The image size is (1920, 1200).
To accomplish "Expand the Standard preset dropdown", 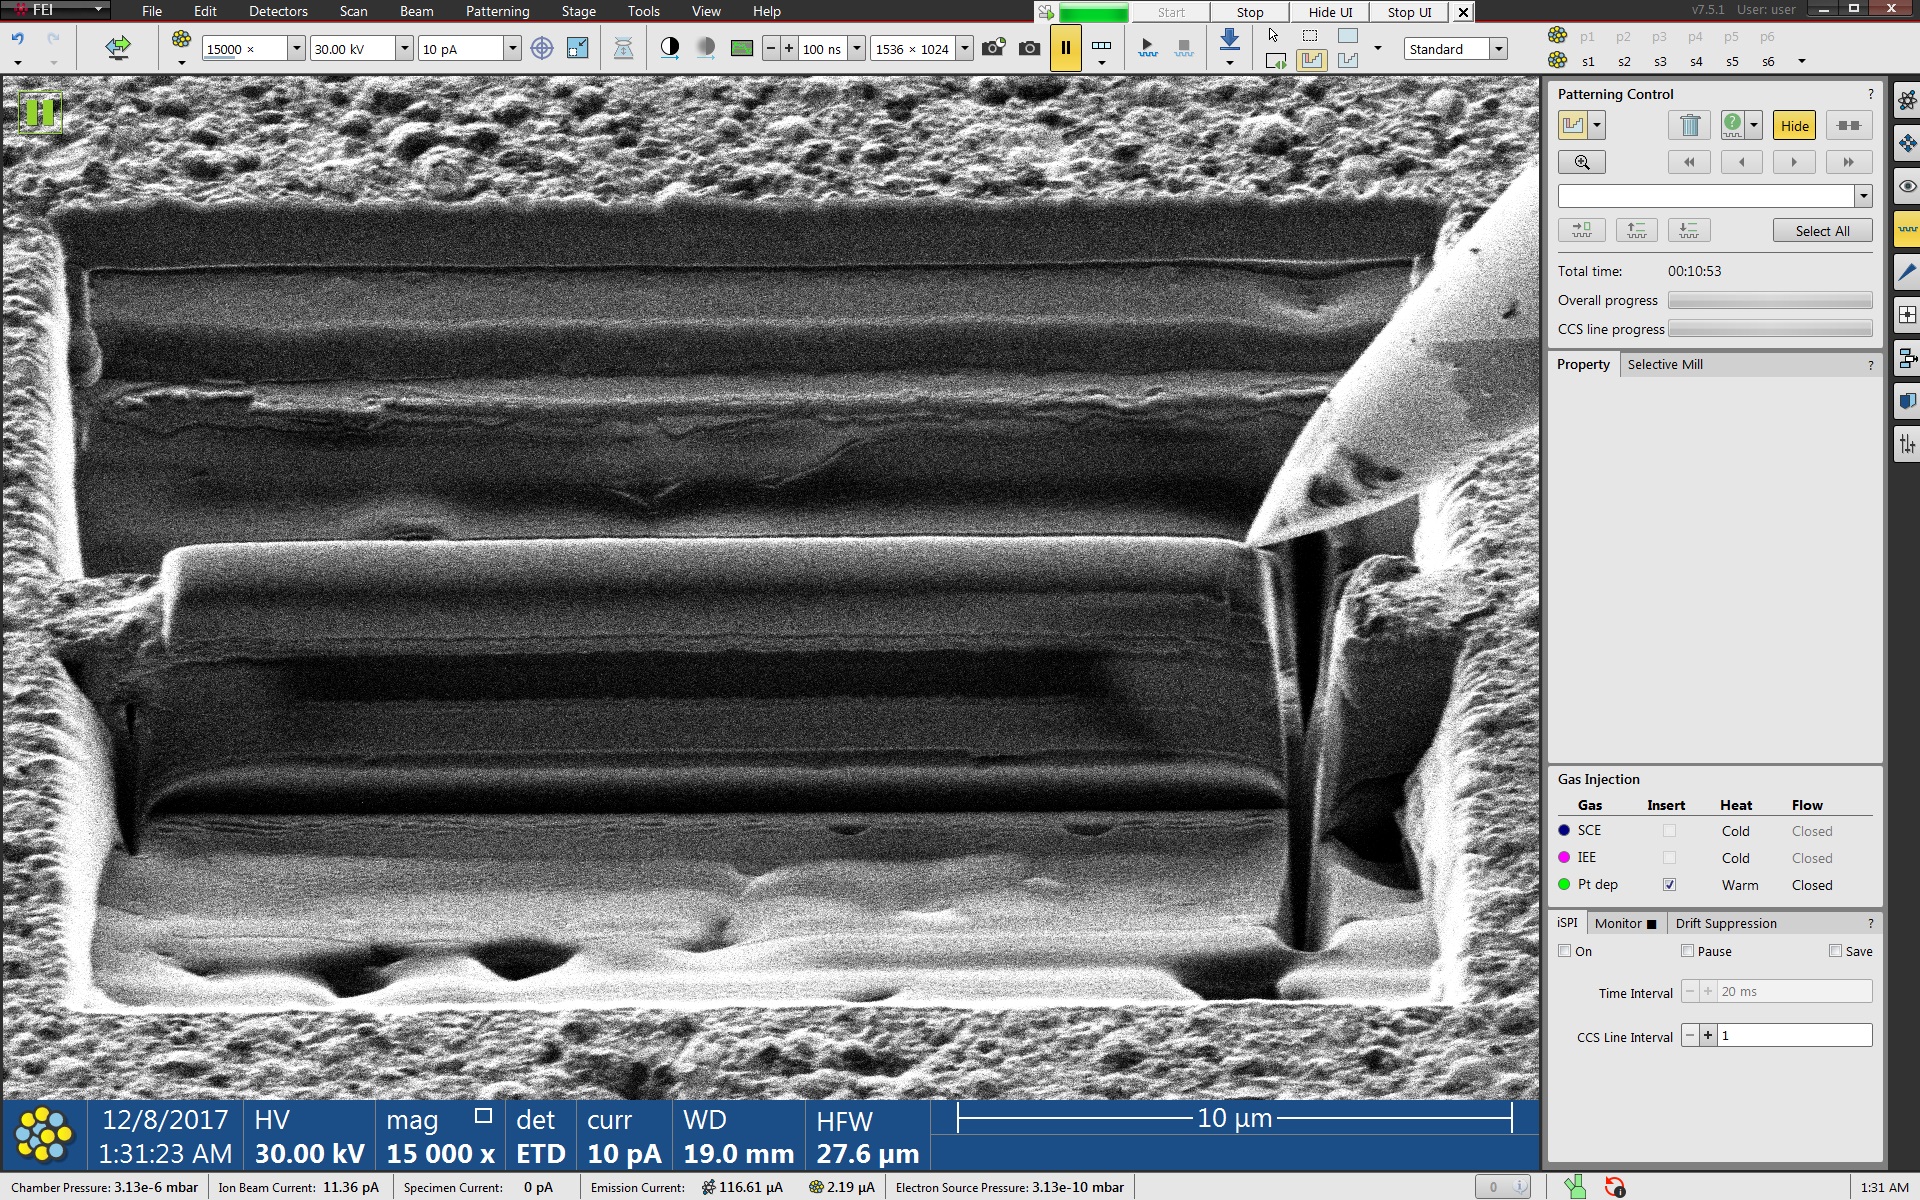I will [x=1498, y=49].
